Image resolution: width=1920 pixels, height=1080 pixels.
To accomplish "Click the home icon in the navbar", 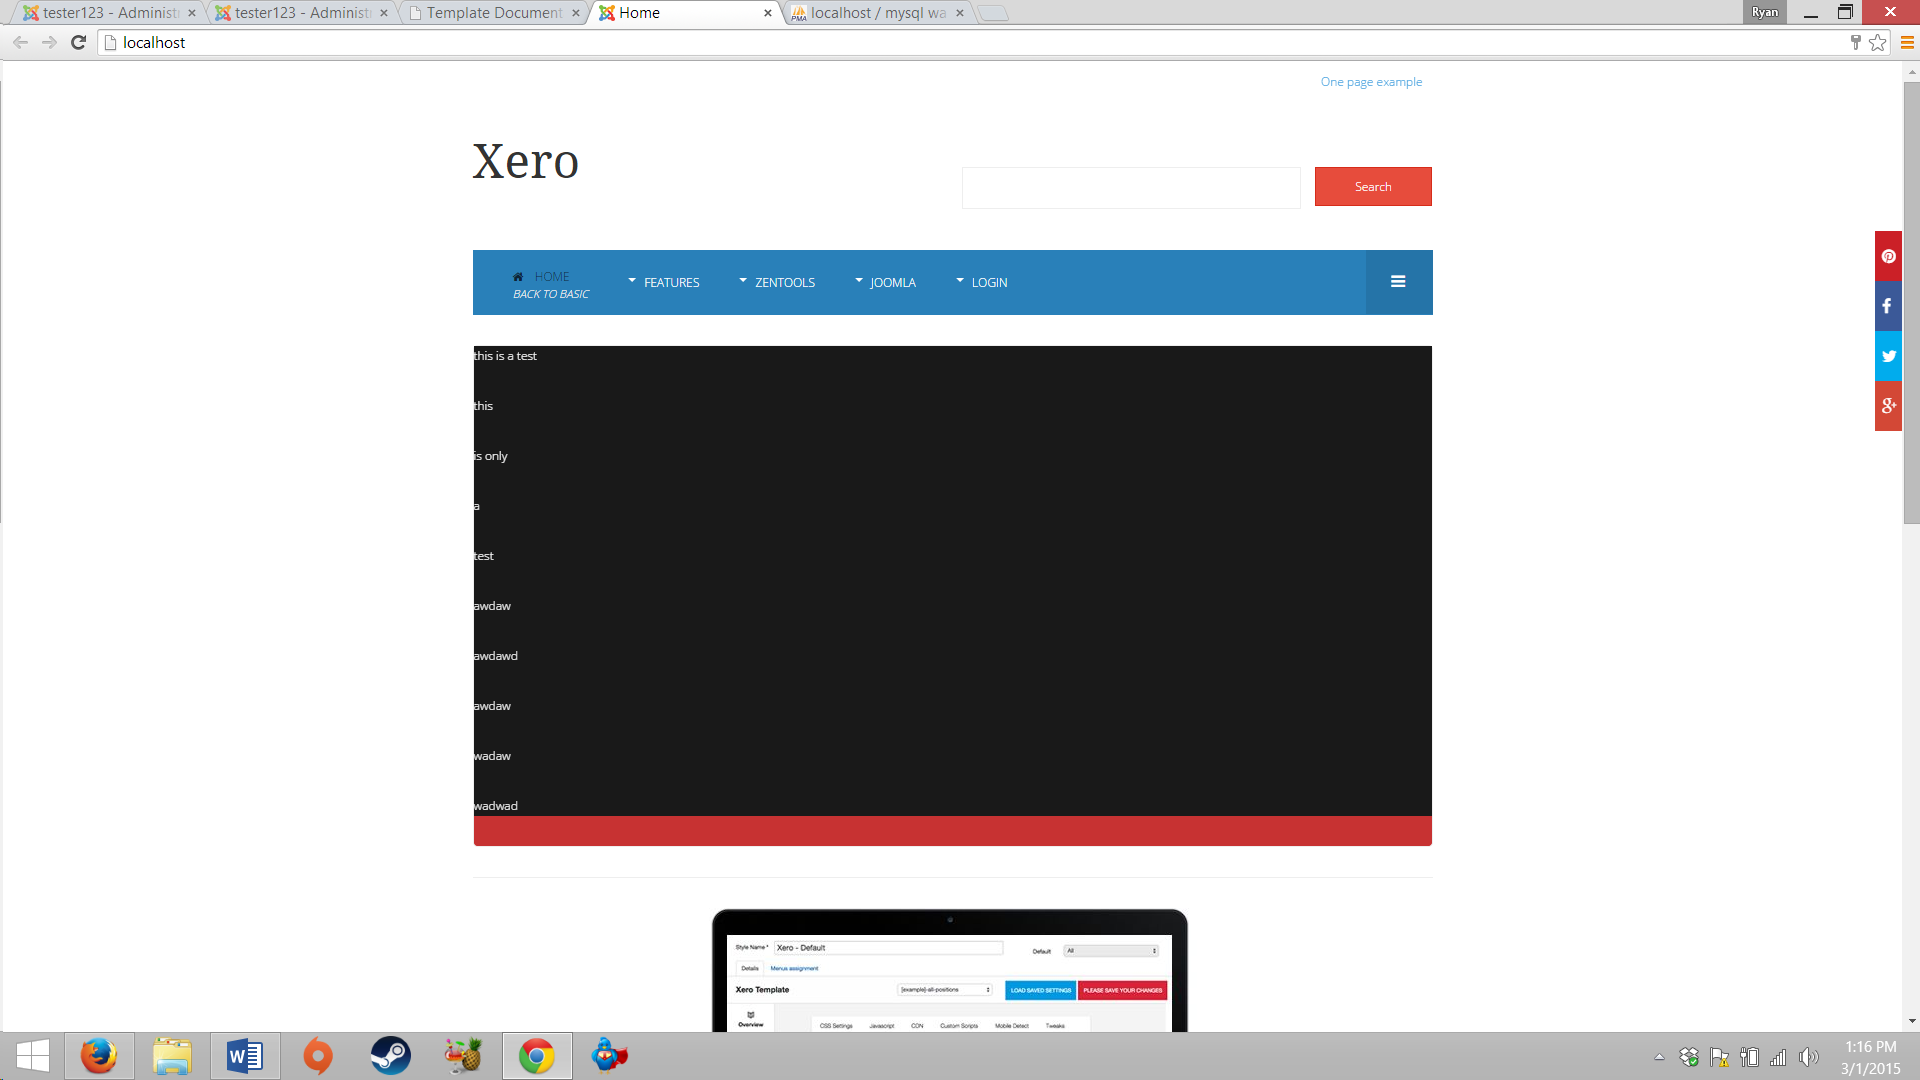I will [518, 277].
